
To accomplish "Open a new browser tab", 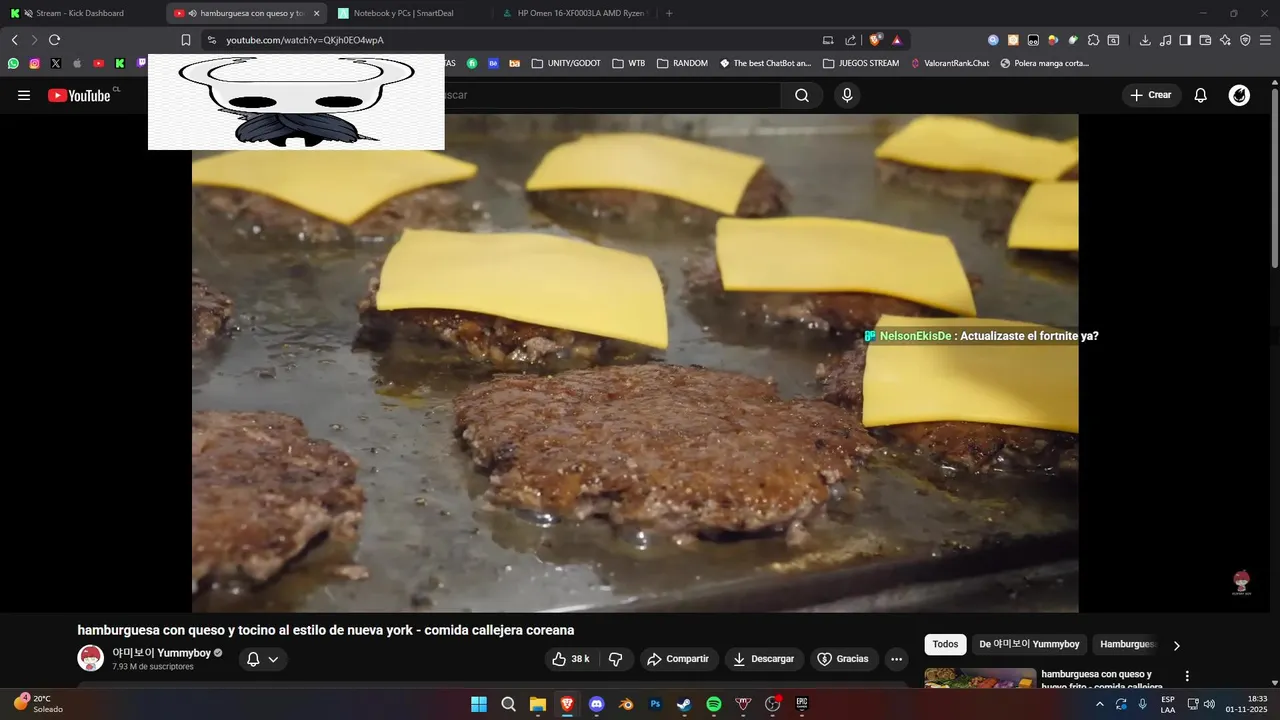I will click(x=669, y=13).
